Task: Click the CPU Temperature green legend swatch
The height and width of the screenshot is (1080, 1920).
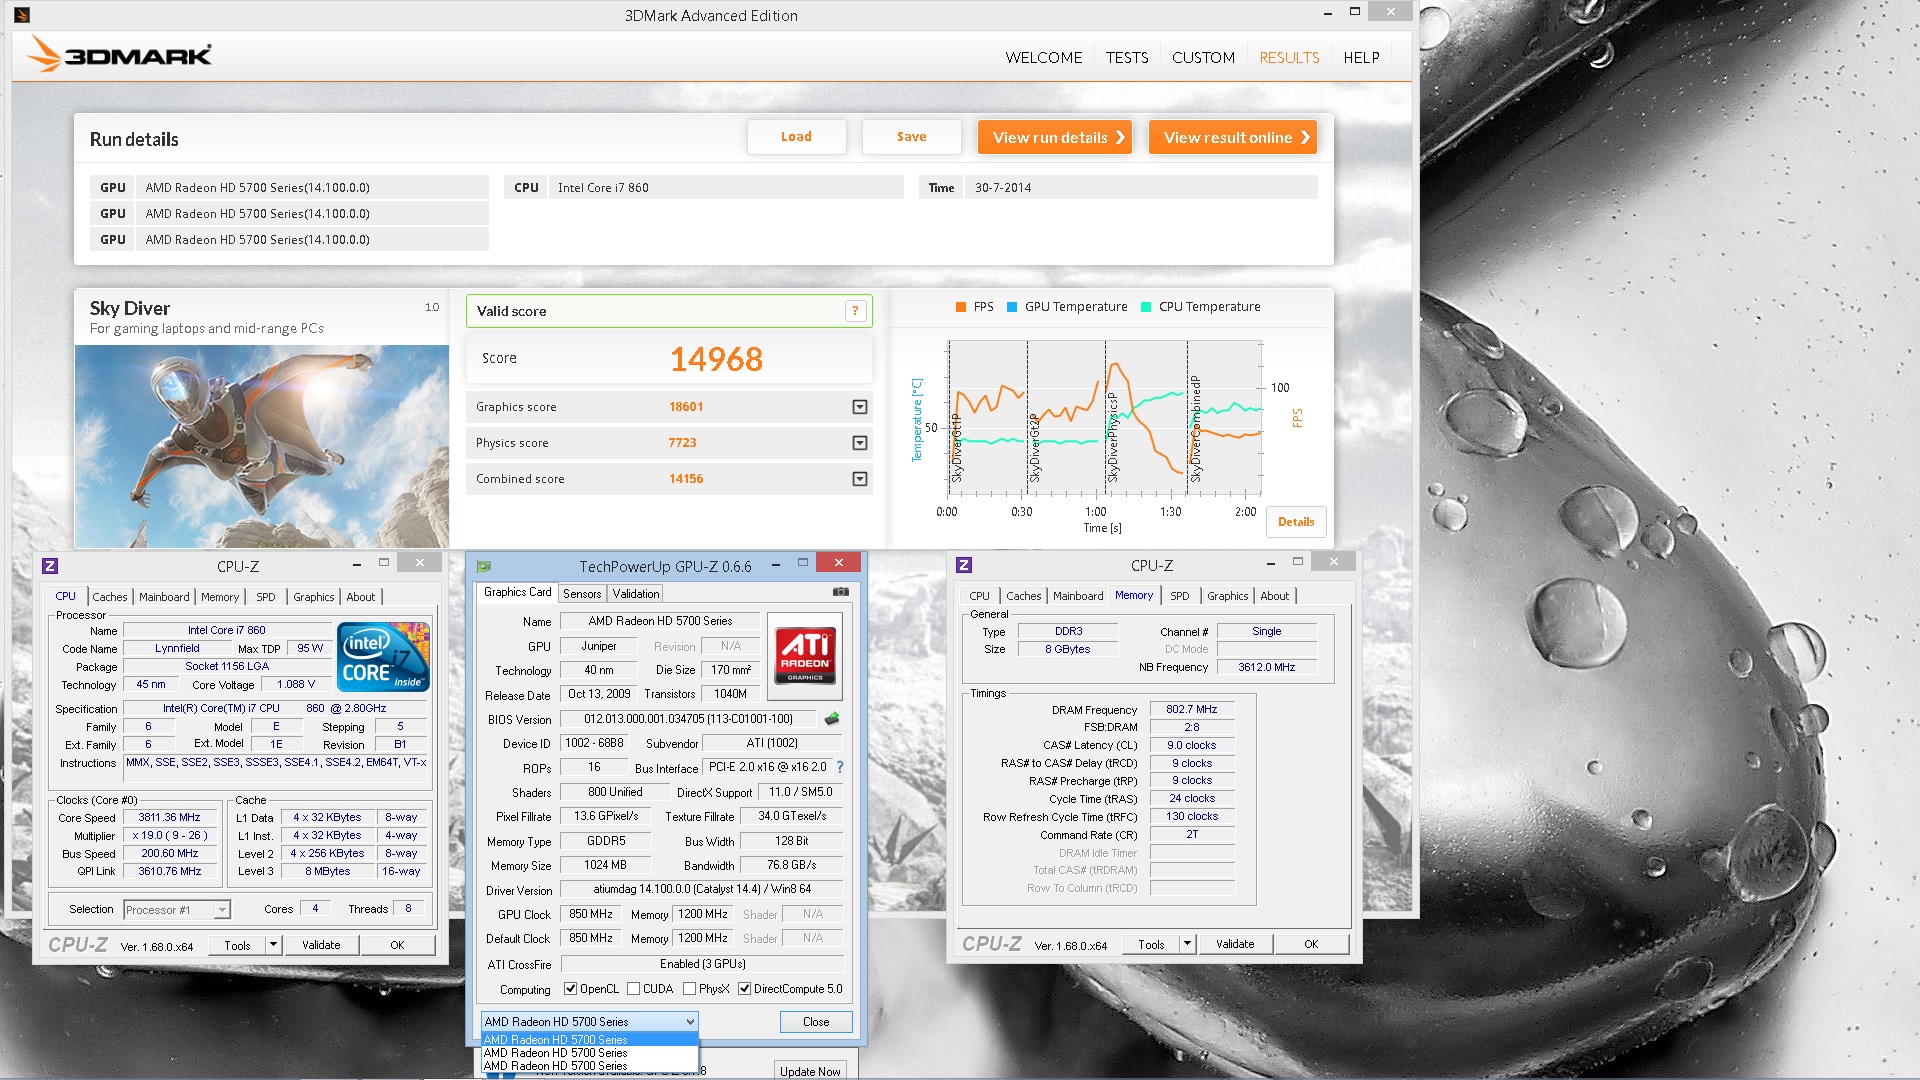Action: (x=1146, y=307)
